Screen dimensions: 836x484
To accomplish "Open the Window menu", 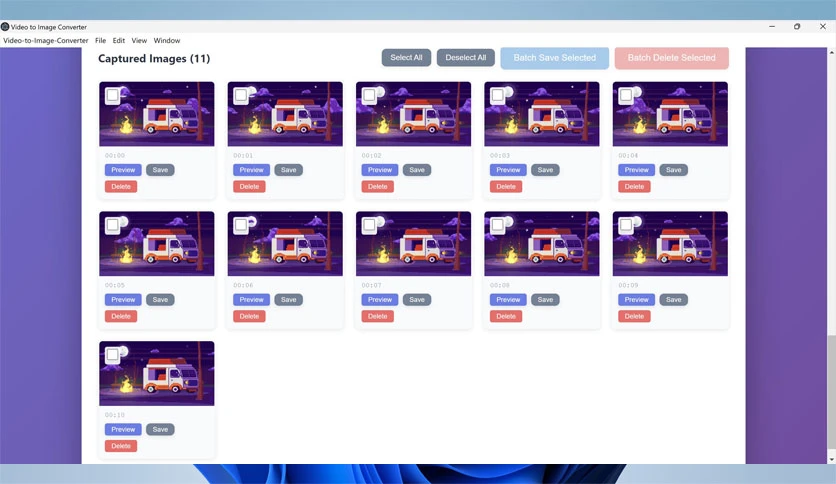I will click(167, 41).
